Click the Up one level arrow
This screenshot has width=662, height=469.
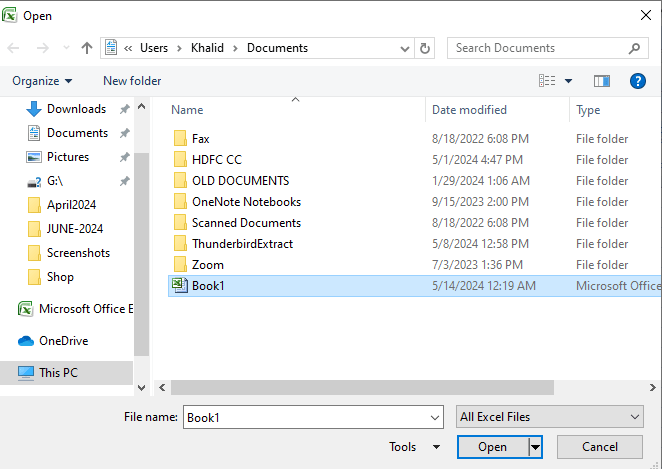[87, 48]
